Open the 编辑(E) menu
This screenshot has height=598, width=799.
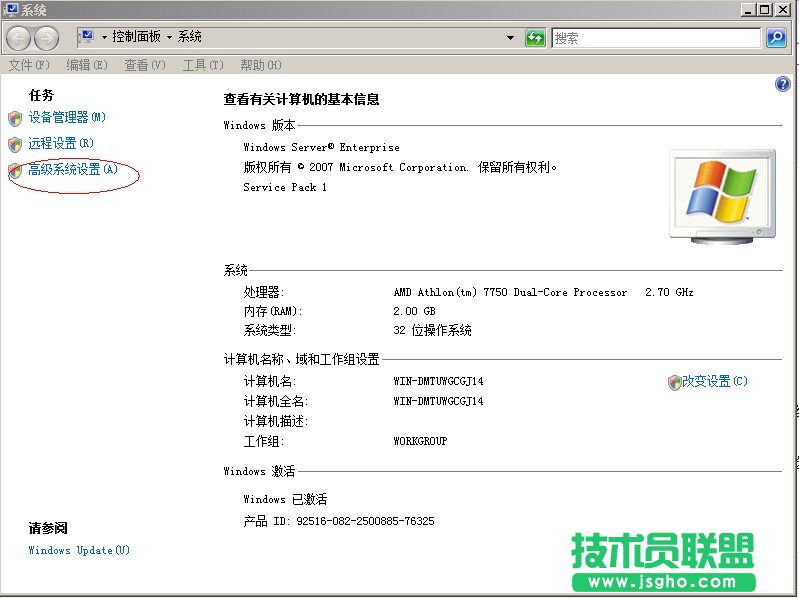coord(87,65)
